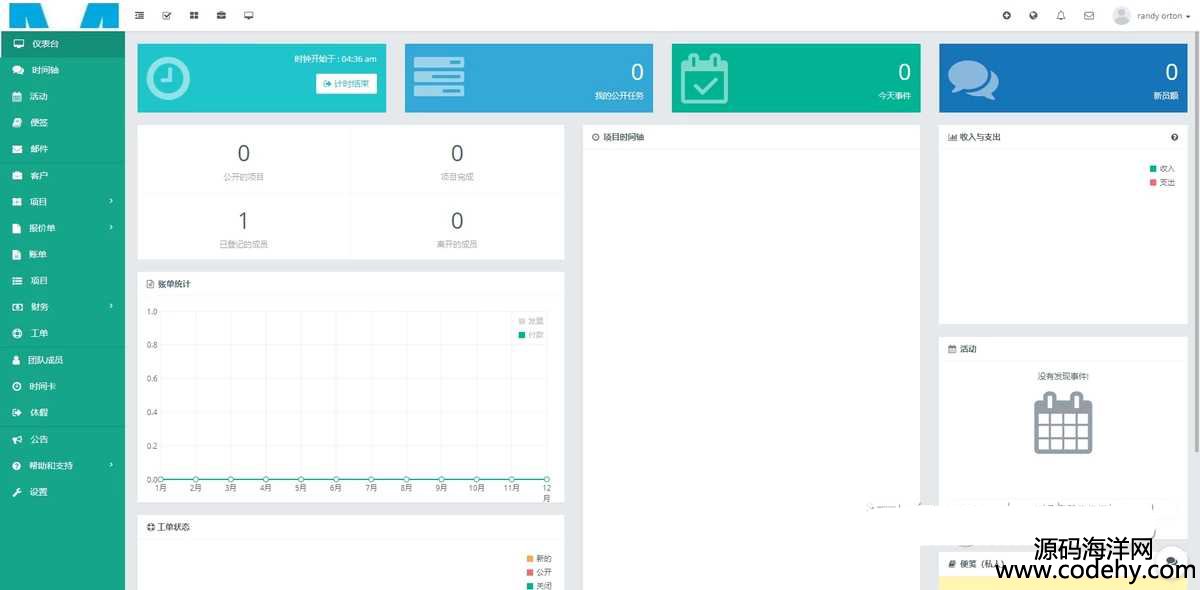The image size is (1200, 590).
Task: Click the 工单状态 lifebuoy title icon
Action: pos(150,527)
